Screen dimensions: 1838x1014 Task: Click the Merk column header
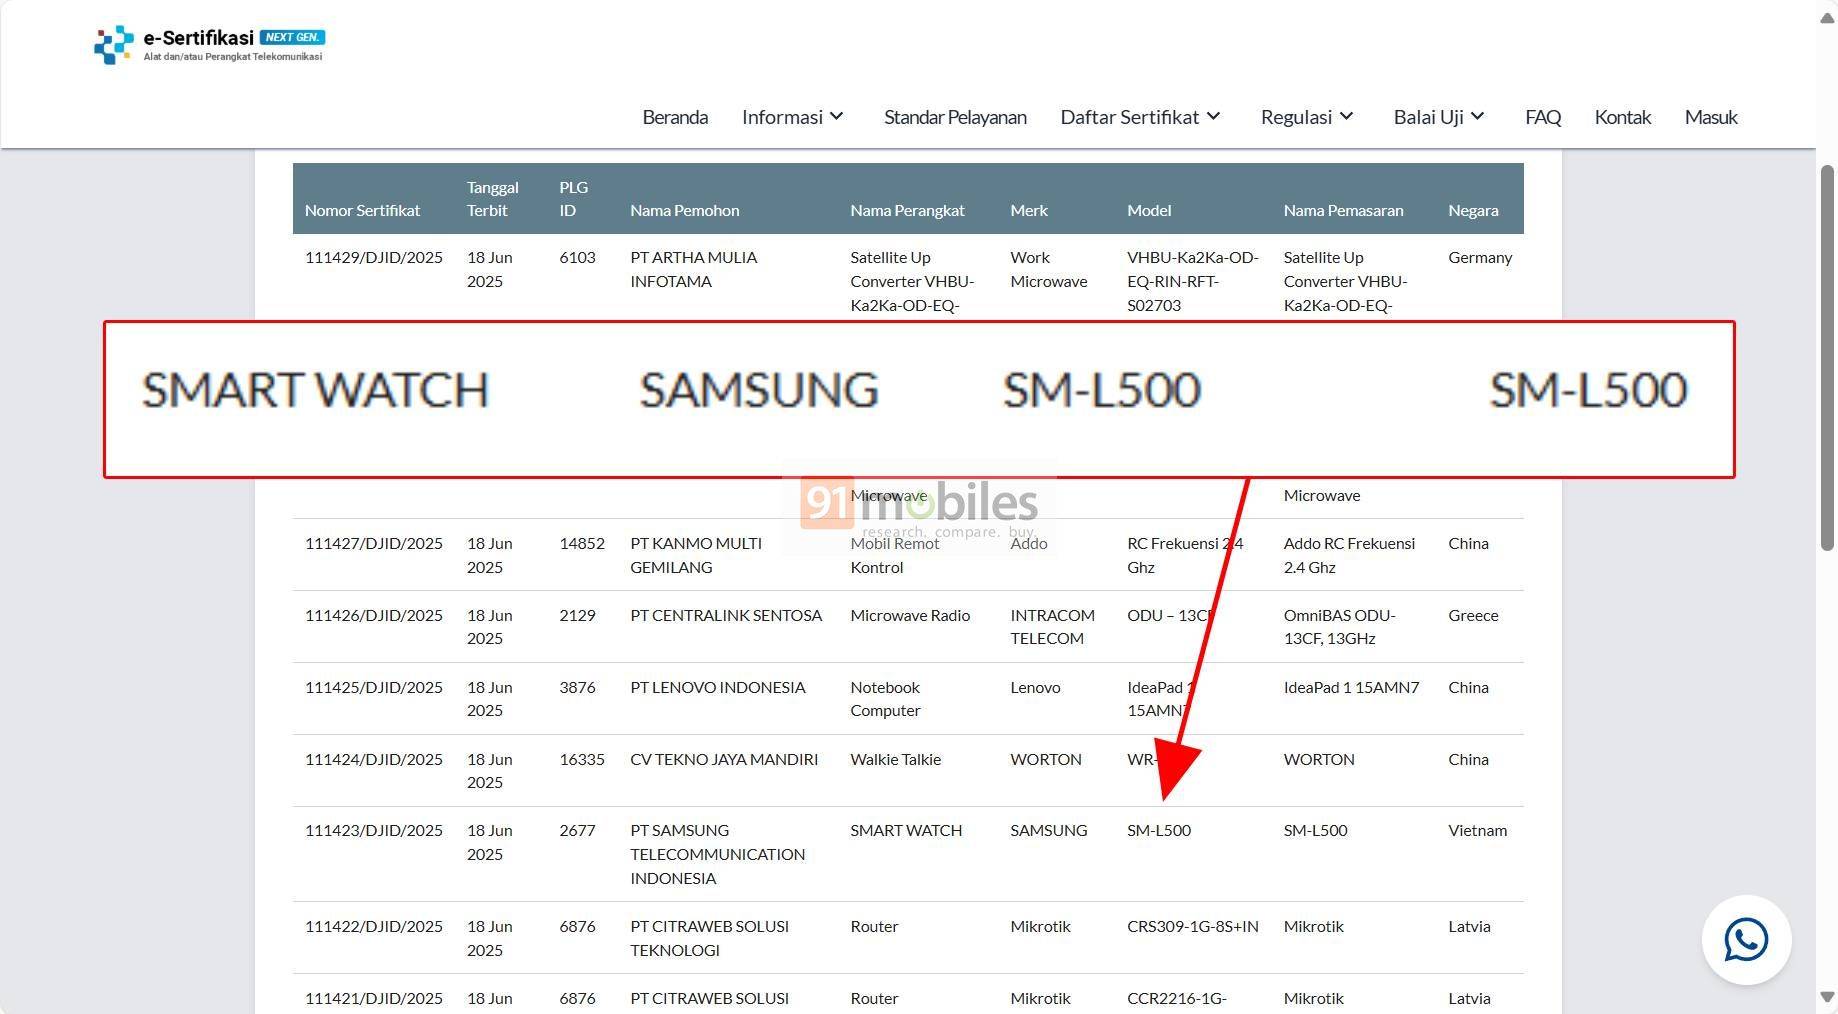(x=1029, y=210)
